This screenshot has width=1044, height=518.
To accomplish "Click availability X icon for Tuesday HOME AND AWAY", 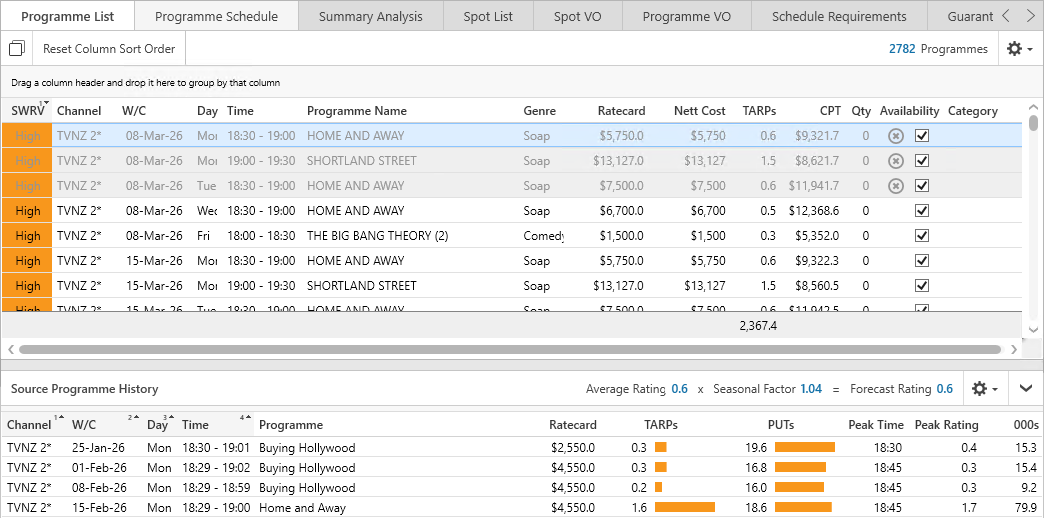I will click(896, 186).
